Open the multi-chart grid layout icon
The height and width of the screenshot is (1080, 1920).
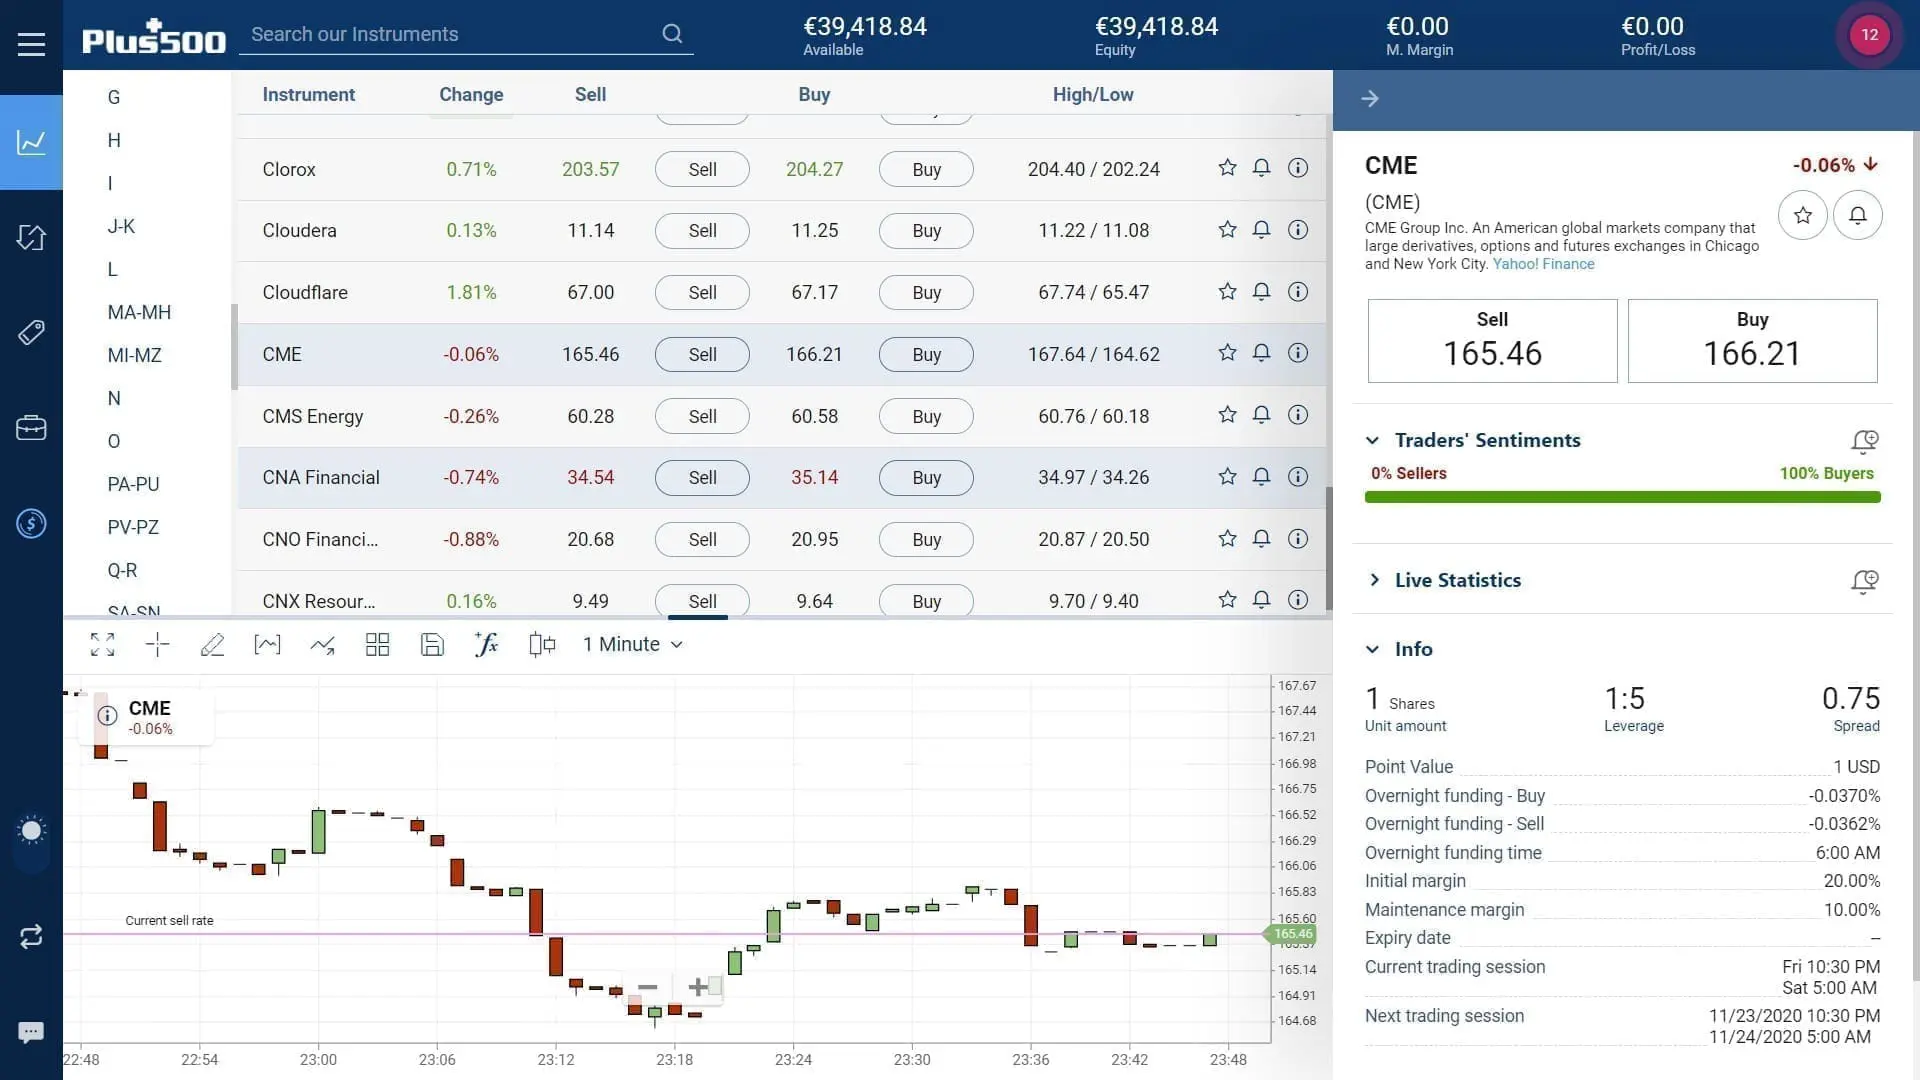377,645
